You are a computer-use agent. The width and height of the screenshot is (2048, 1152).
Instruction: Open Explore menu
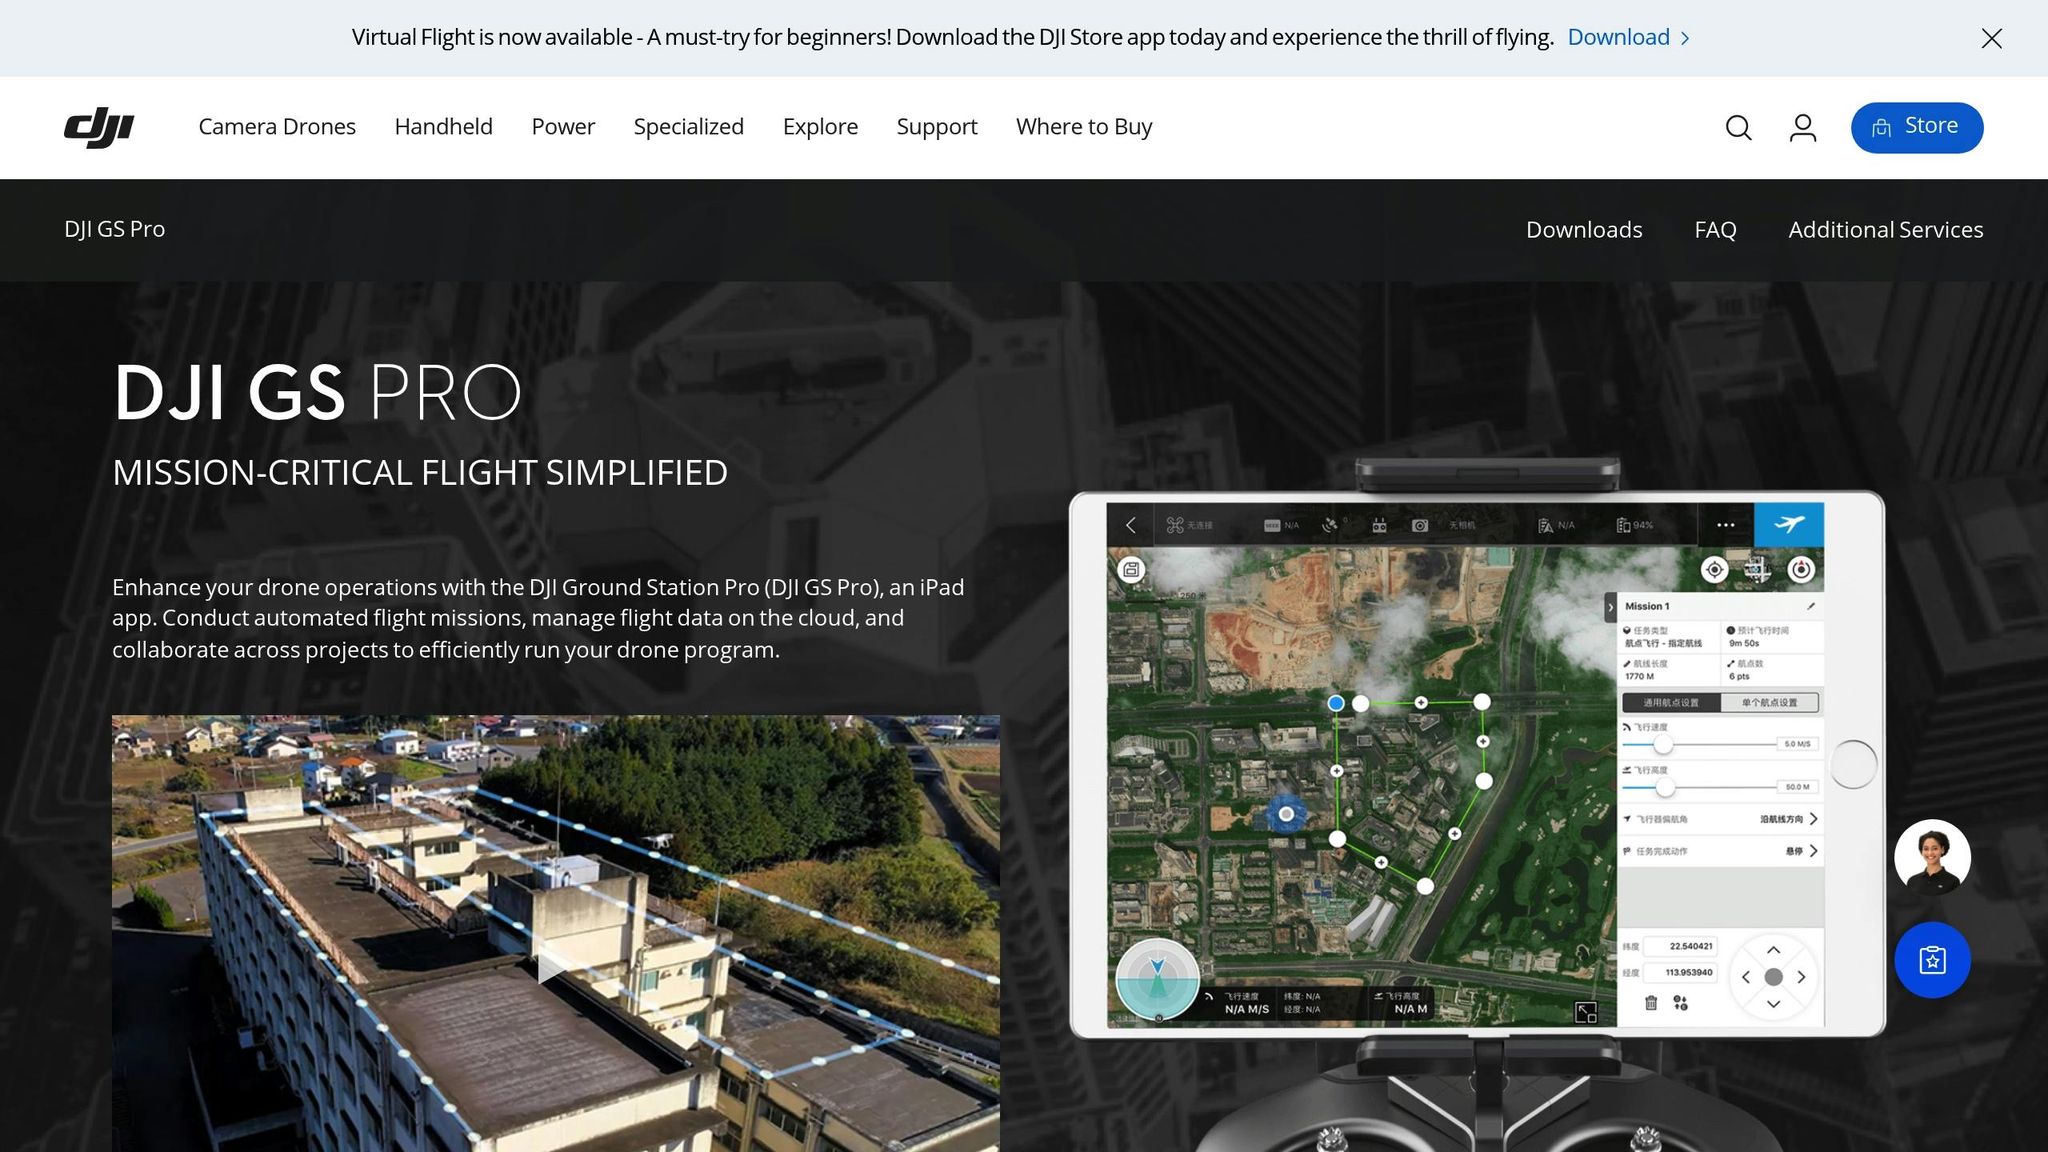click(x=820, y=127)
